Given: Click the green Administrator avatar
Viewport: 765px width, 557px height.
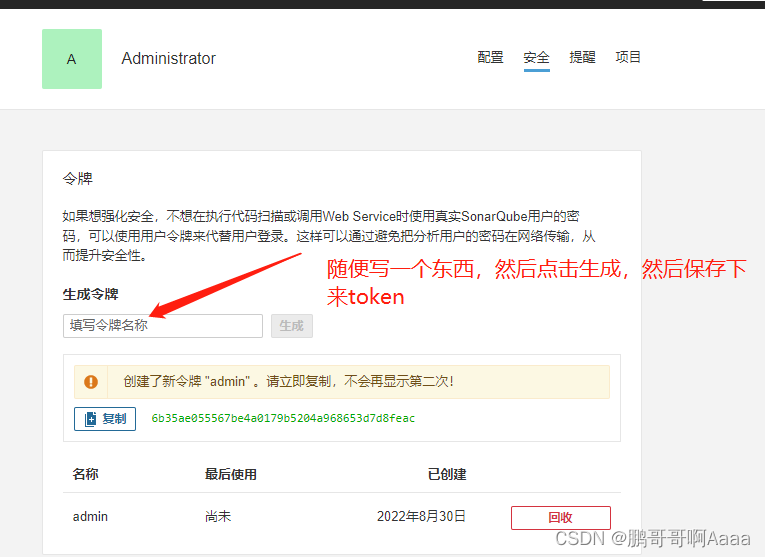Looking at the screenshot, I should pyautogui.click(x=72, y=59).
